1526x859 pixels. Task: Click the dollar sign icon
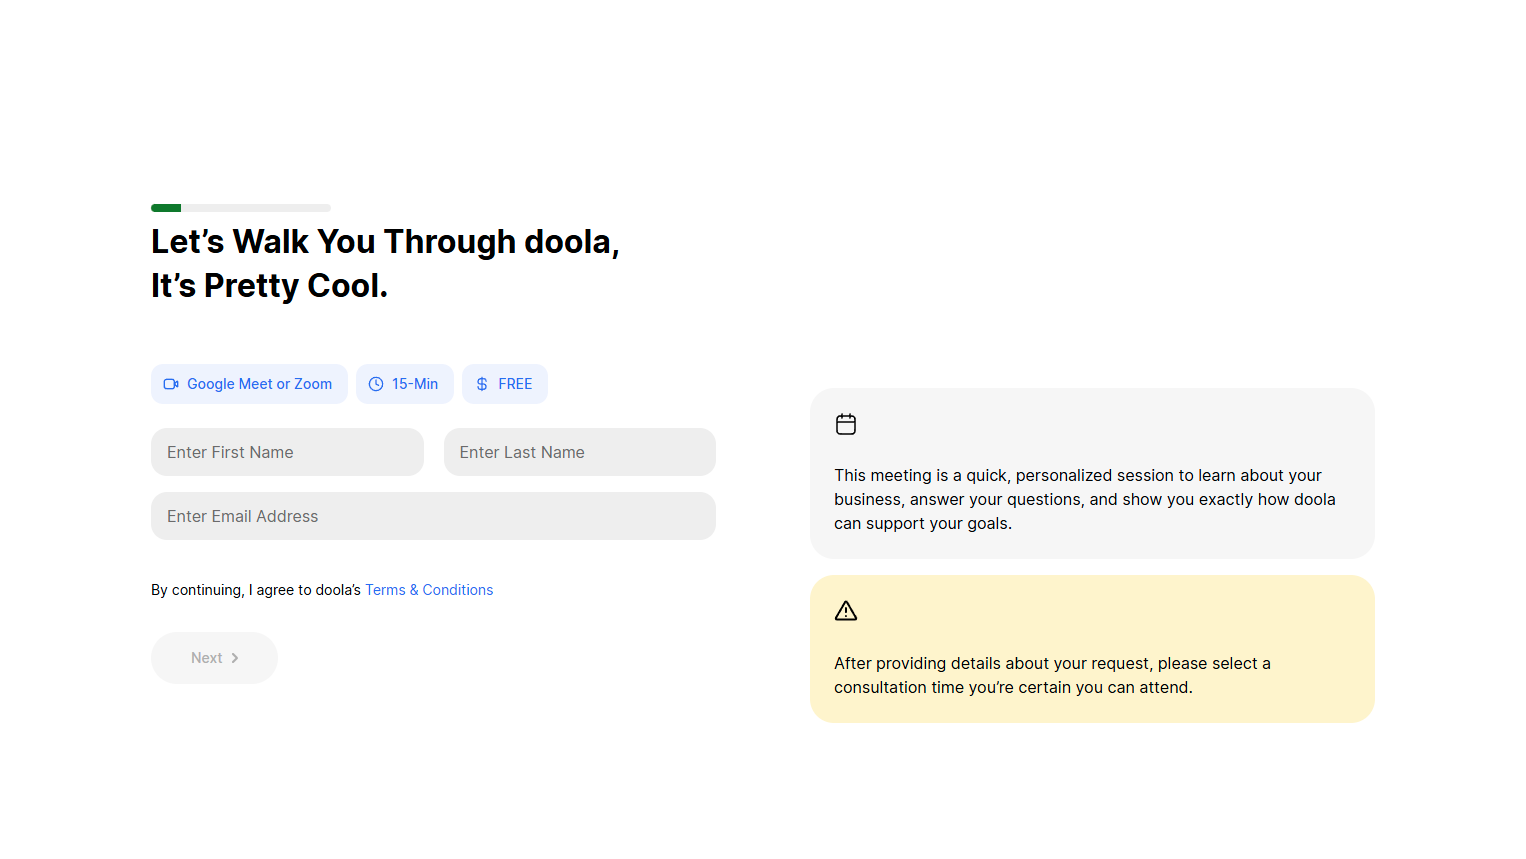482,384
